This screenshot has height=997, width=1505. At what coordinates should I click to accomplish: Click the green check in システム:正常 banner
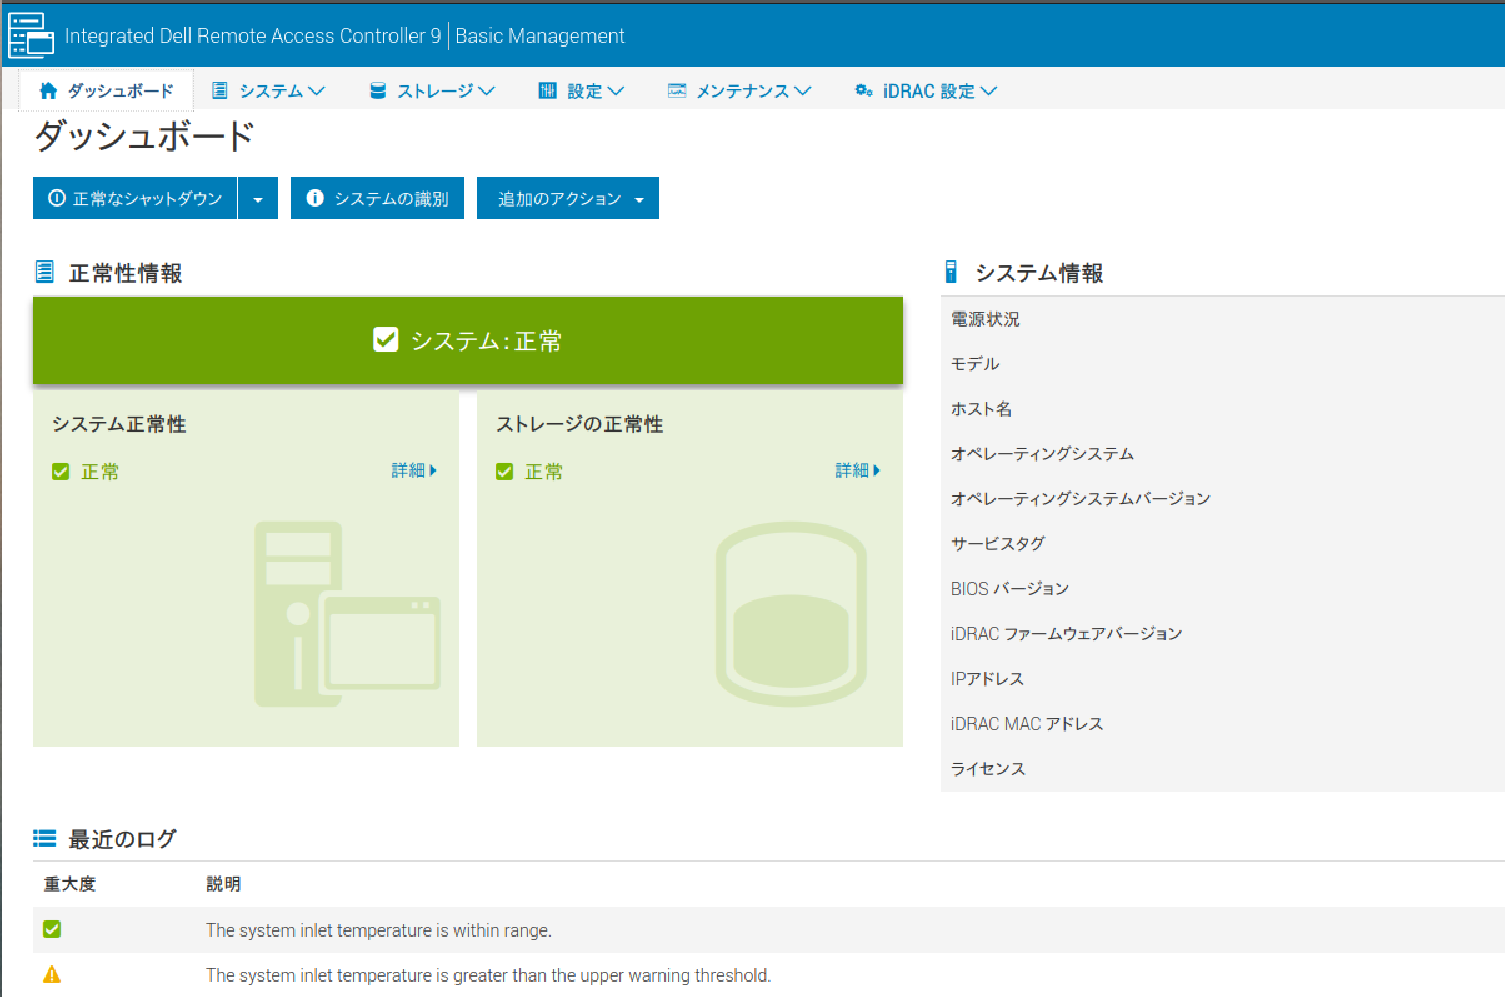385,341
